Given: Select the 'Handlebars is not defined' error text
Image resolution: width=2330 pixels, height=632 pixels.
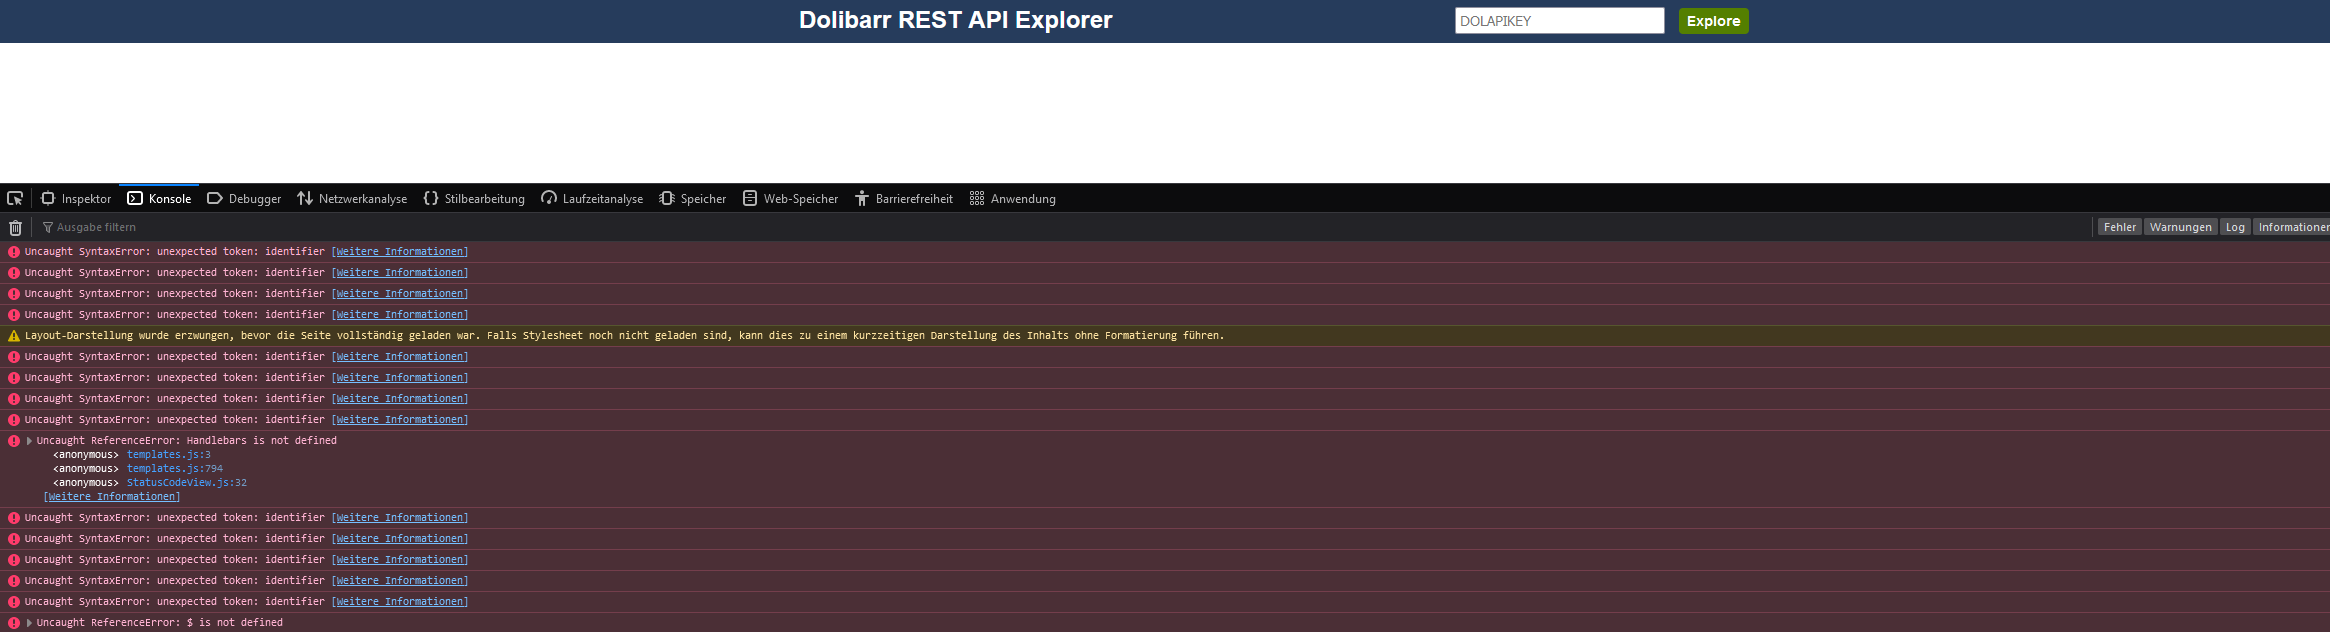Looking at the screenshot, I should tap(187, 441).
